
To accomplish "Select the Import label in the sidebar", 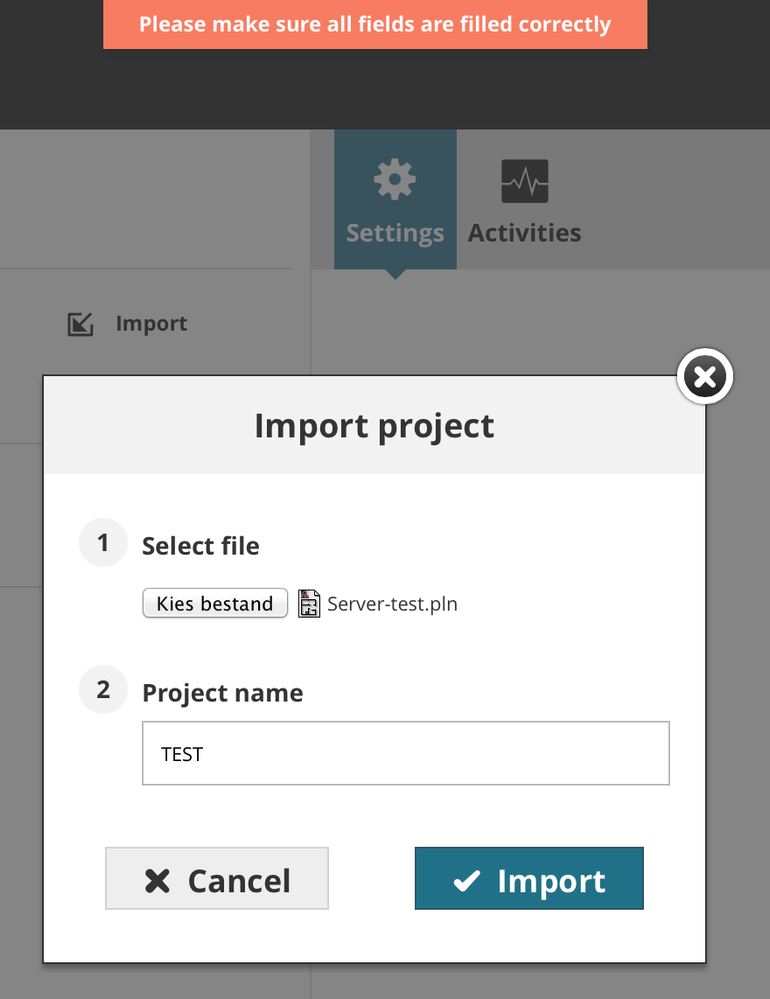I will 151,324.
